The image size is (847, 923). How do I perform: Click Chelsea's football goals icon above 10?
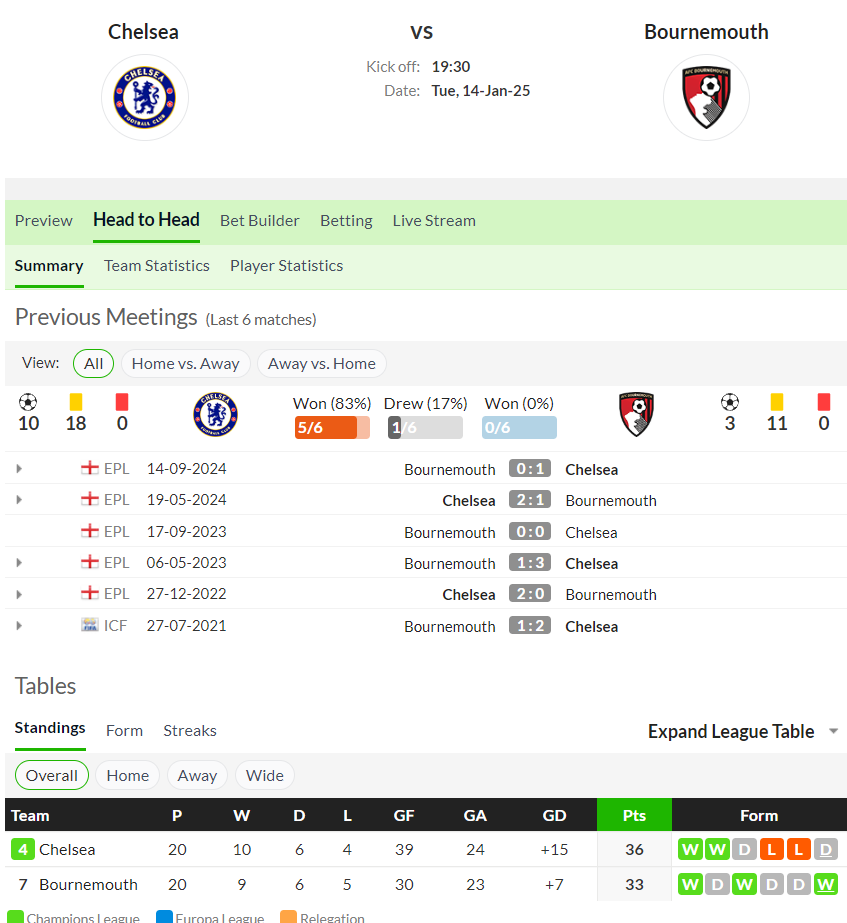click(28, 402)
